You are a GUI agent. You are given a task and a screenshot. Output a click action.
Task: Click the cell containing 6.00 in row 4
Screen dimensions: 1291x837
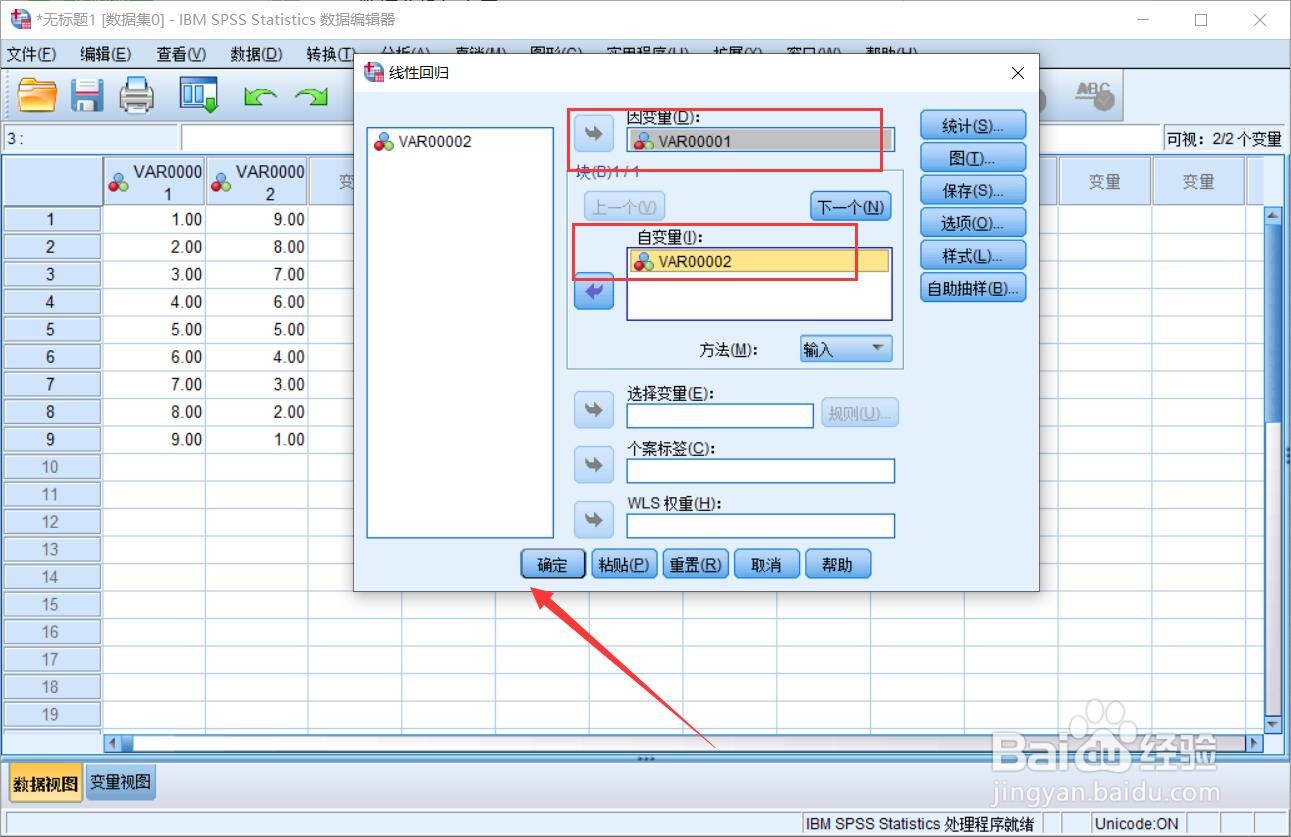pyautogui.click(x=257, y=302)
